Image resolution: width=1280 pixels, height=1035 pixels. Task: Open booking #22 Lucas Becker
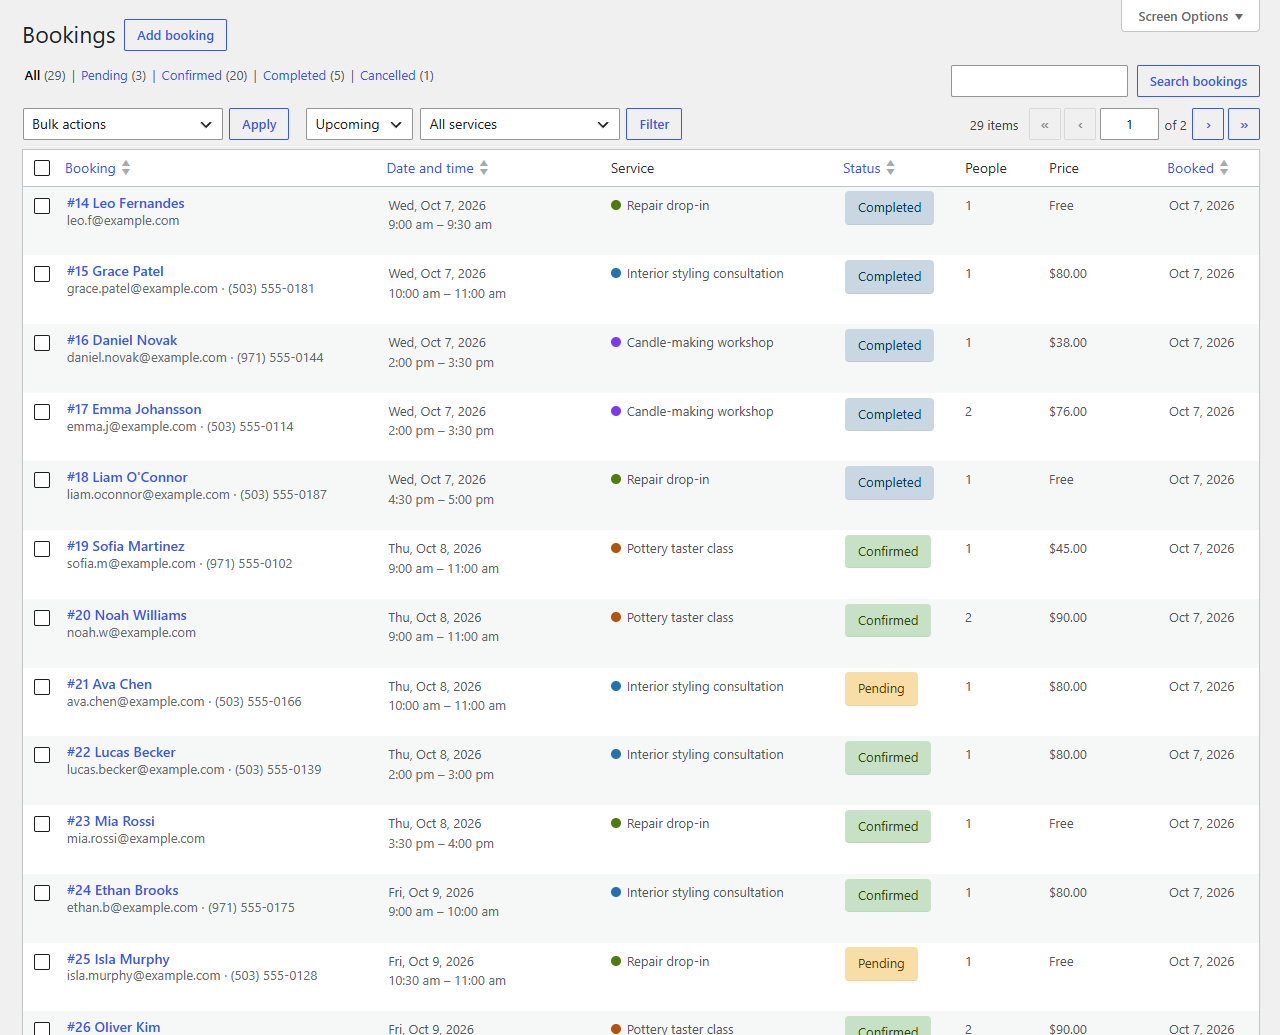(x=121, y=752)
